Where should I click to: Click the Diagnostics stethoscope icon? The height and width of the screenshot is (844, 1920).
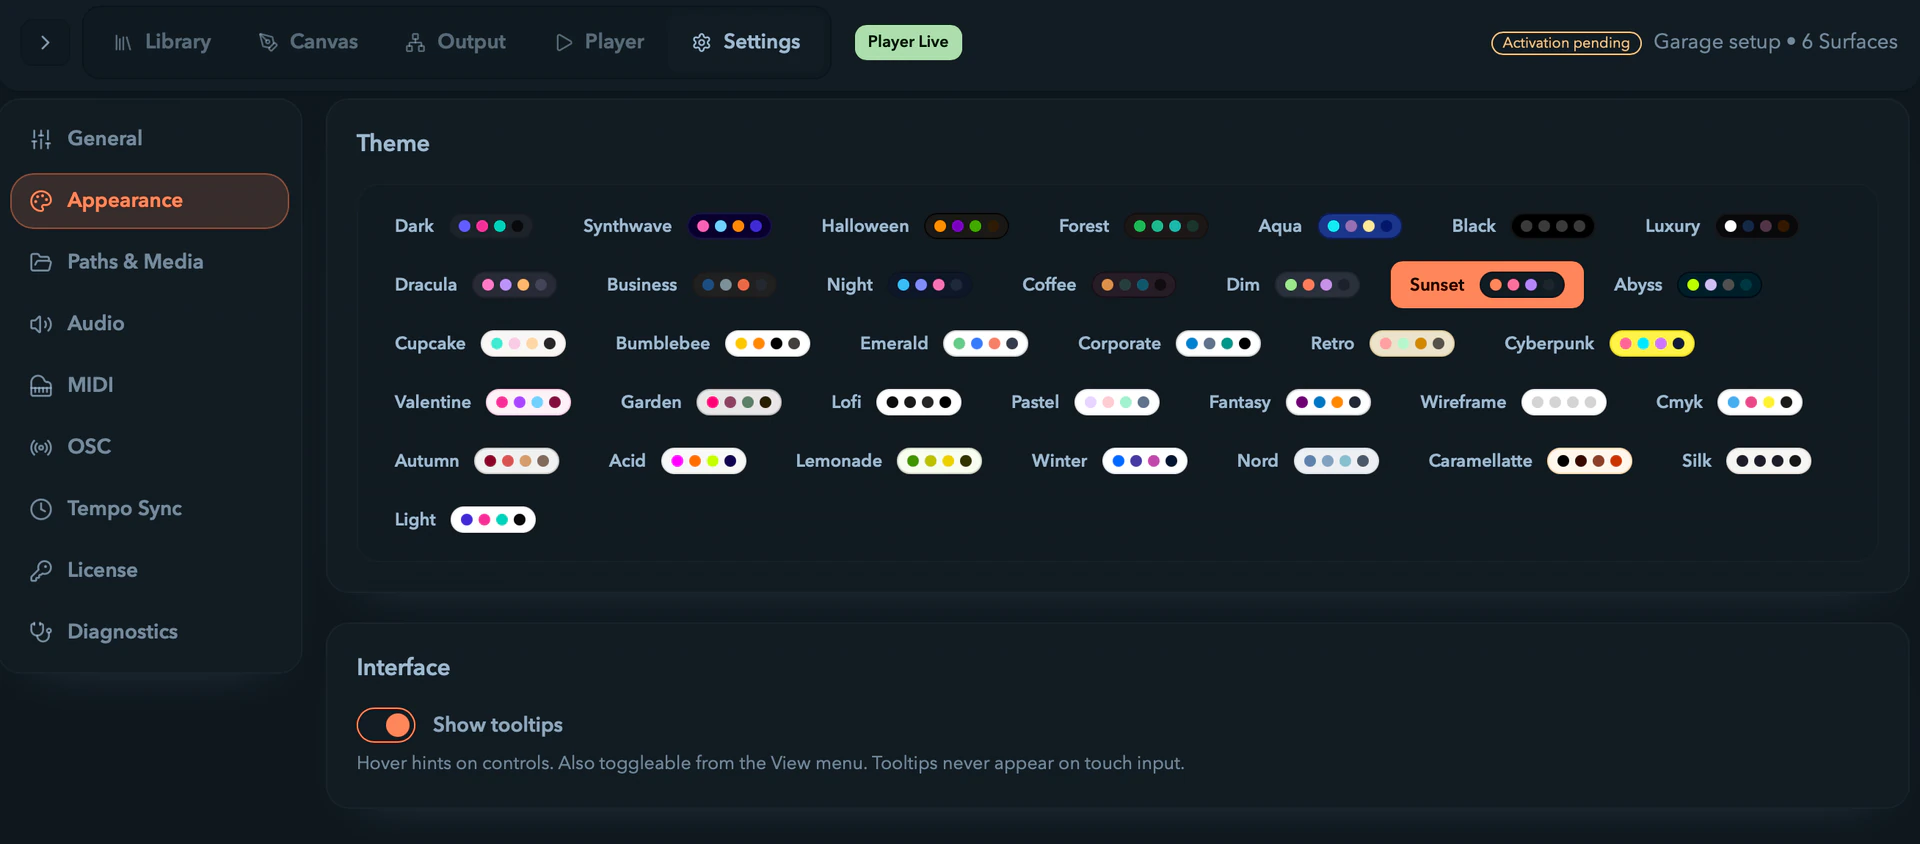[x=41, y=632]
